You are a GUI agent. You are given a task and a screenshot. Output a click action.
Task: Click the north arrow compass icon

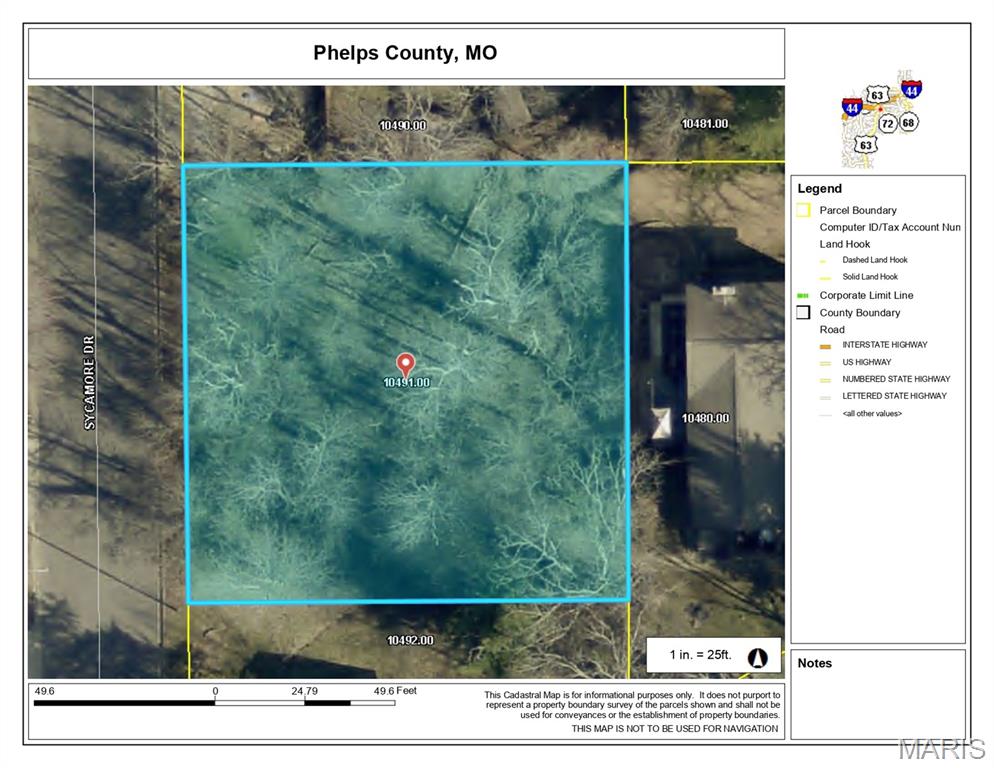(757, 658)
